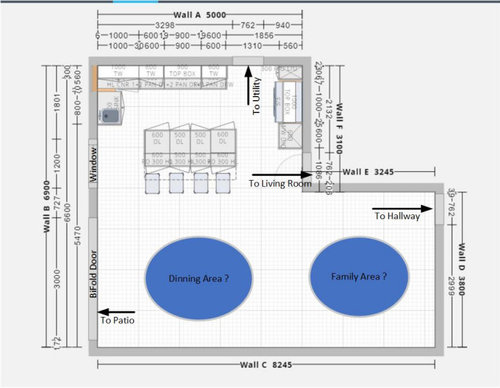Select the 6600 vertical dimension value
The height and width of the screenshot is (388, 500).
click(x=67, y=212)
